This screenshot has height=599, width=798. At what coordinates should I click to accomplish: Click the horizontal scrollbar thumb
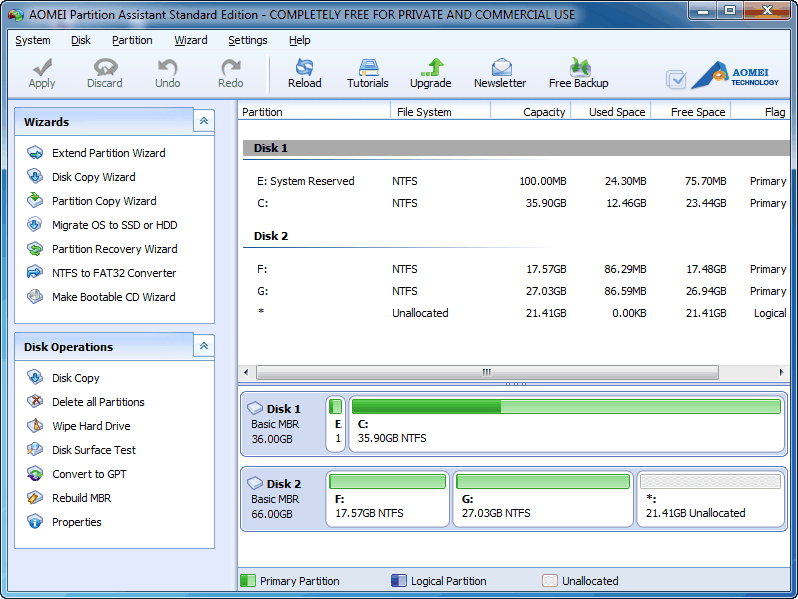pyautogui.click(x=487, y=373)
